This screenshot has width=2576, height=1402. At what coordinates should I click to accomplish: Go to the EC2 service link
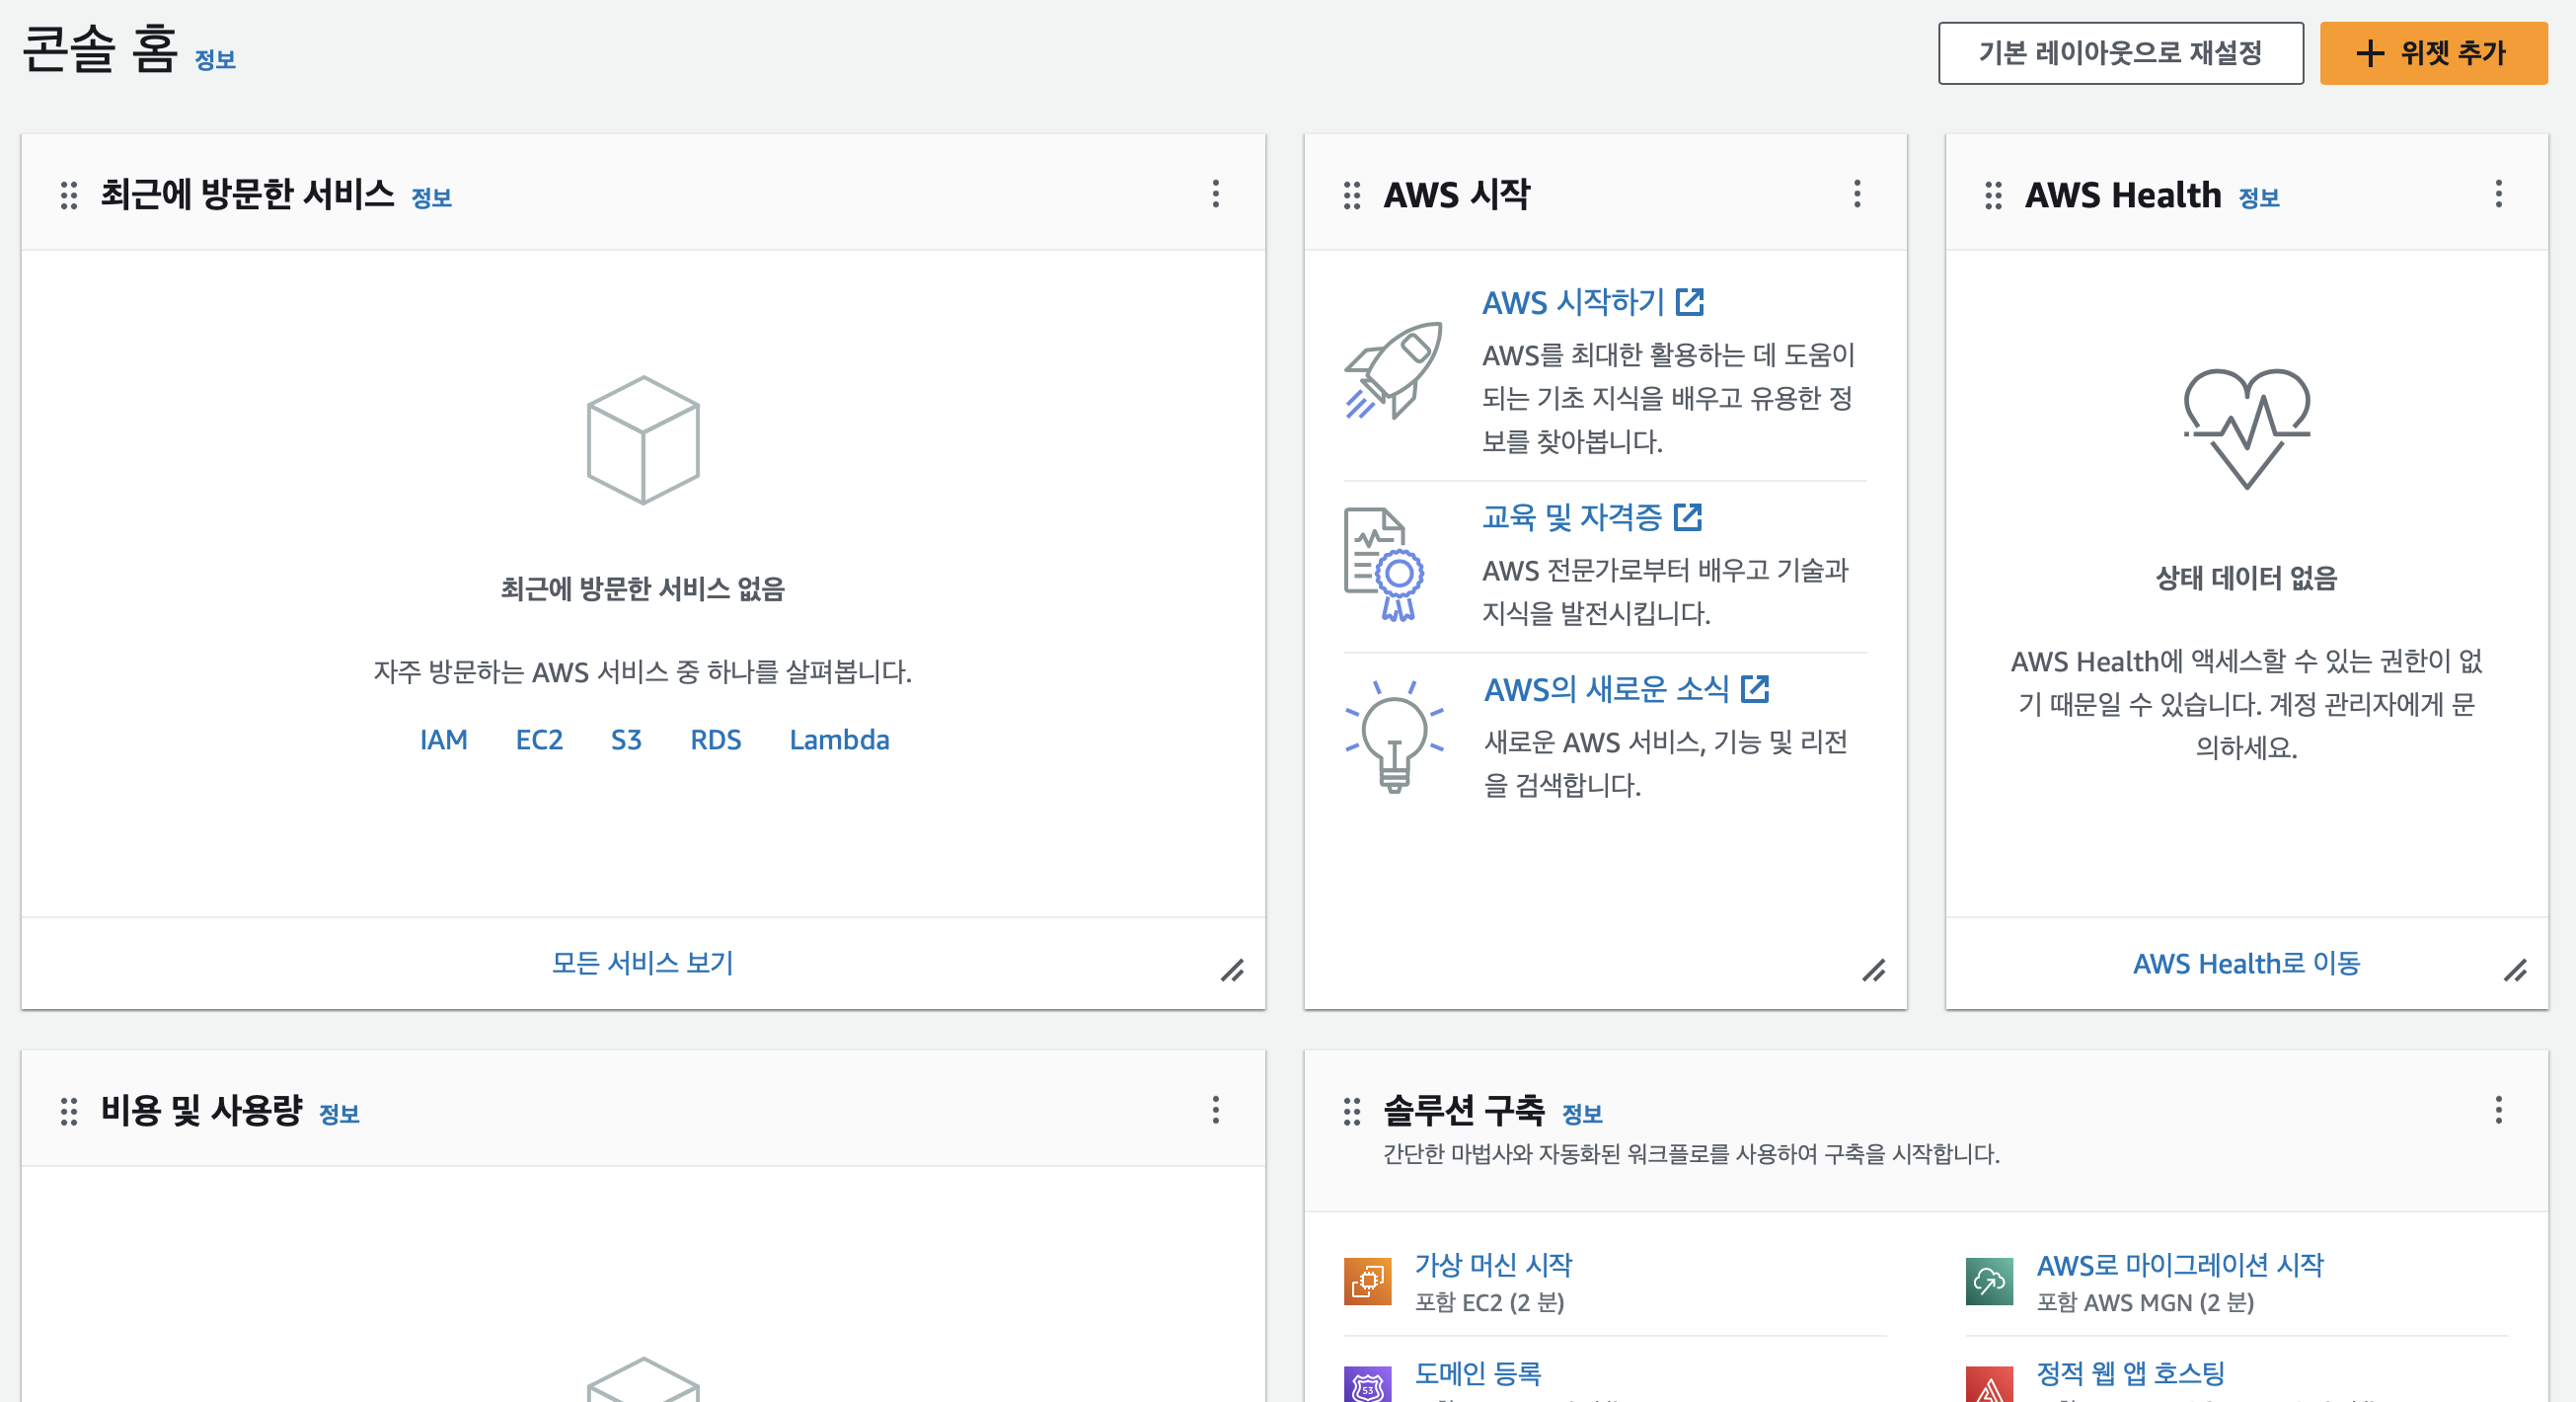[539, 740]
